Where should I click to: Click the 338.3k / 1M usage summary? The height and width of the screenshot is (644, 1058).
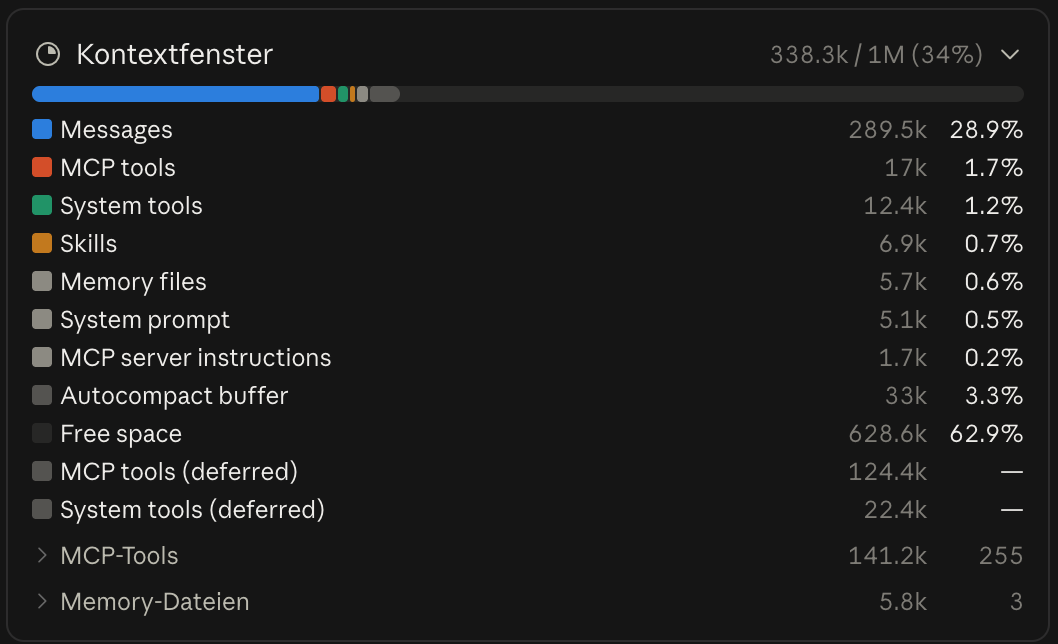[876, 55]
